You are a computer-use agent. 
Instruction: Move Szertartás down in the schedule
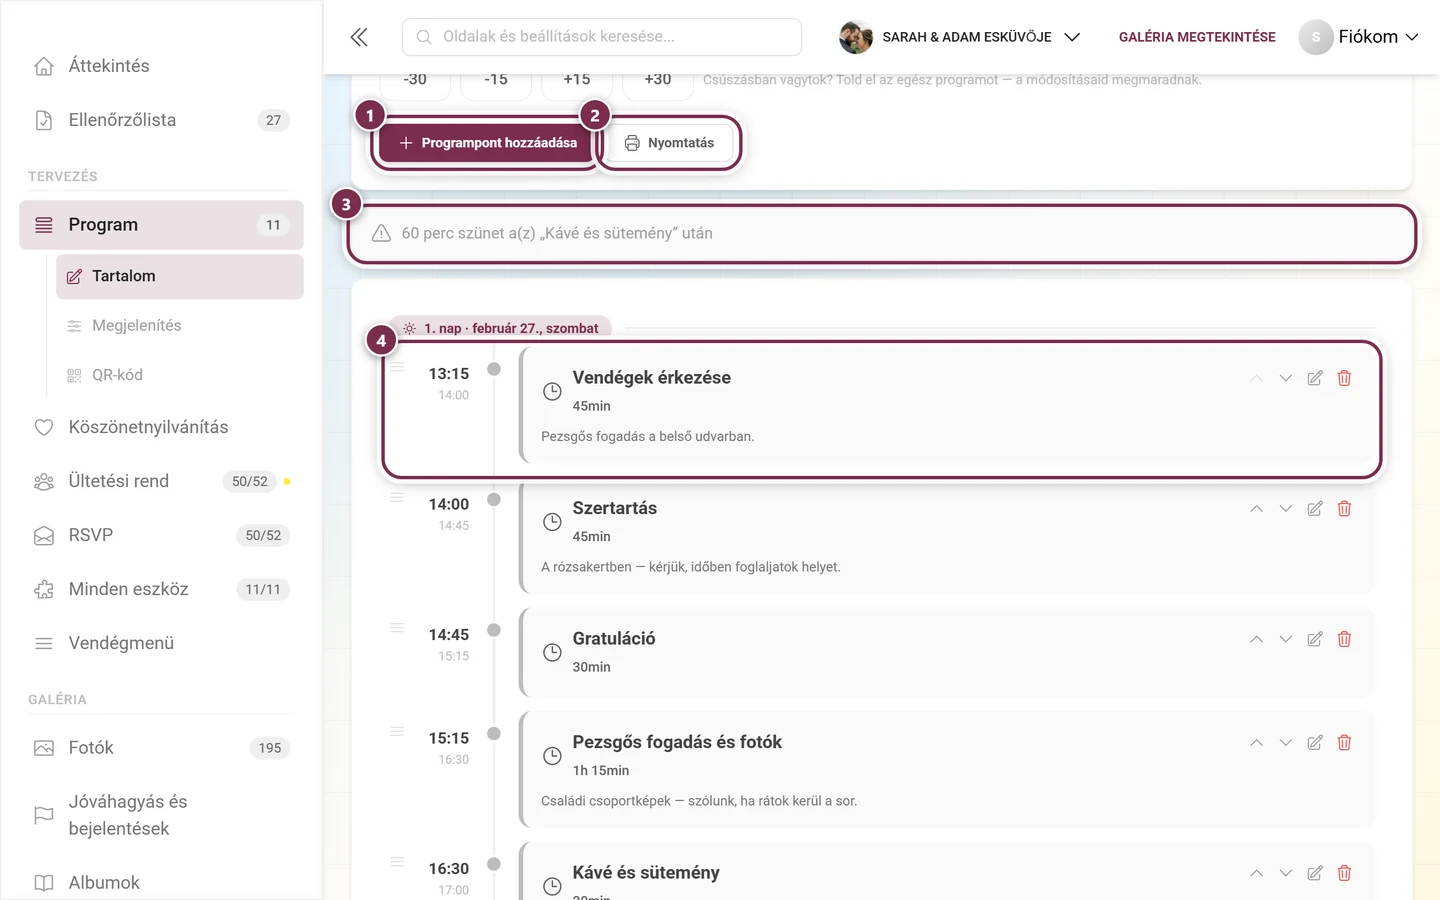(x=1286, y=509)
